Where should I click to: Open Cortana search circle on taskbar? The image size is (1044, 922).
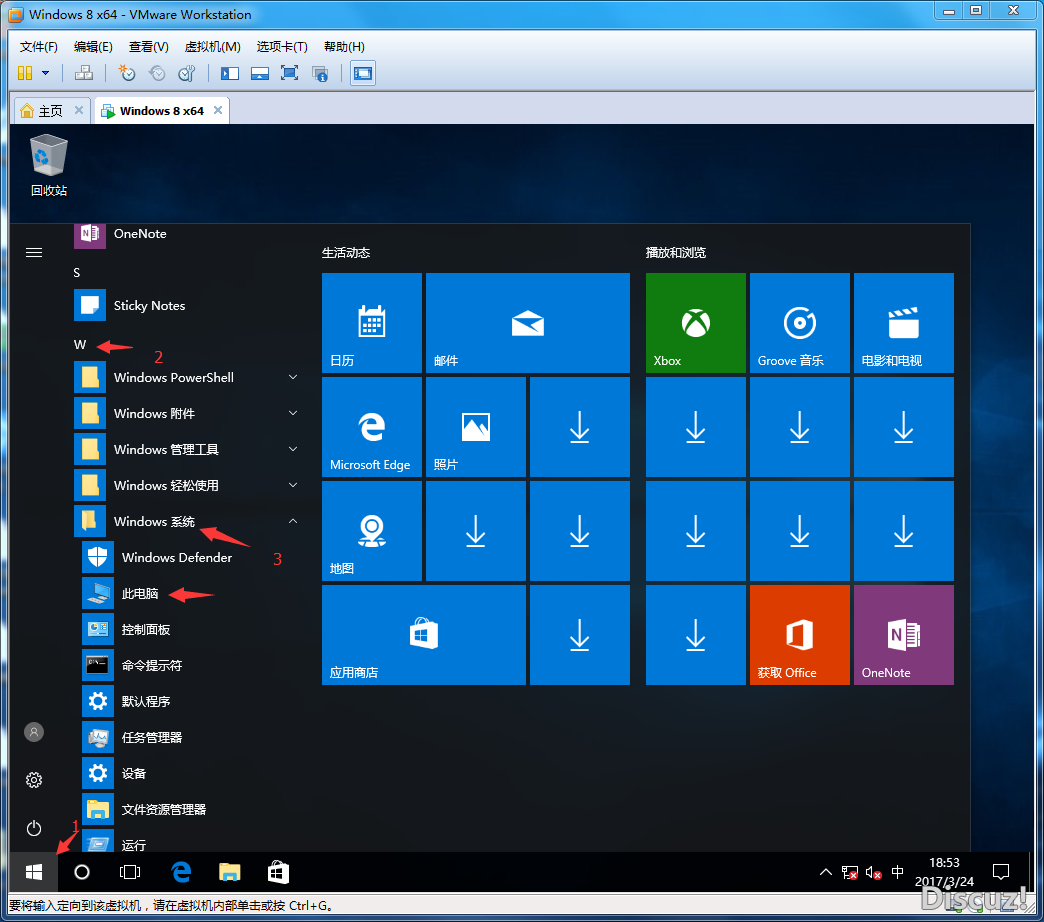[x=82, y=872]
